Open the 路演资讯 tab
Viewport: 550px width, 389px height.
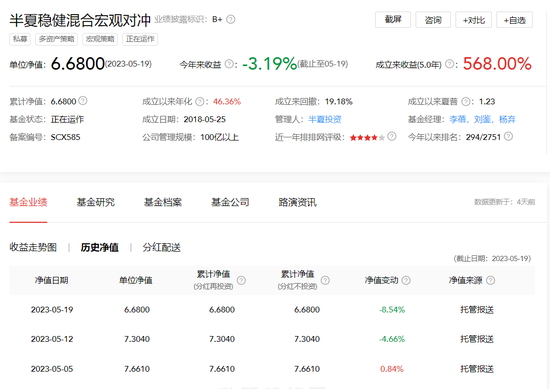297,202
